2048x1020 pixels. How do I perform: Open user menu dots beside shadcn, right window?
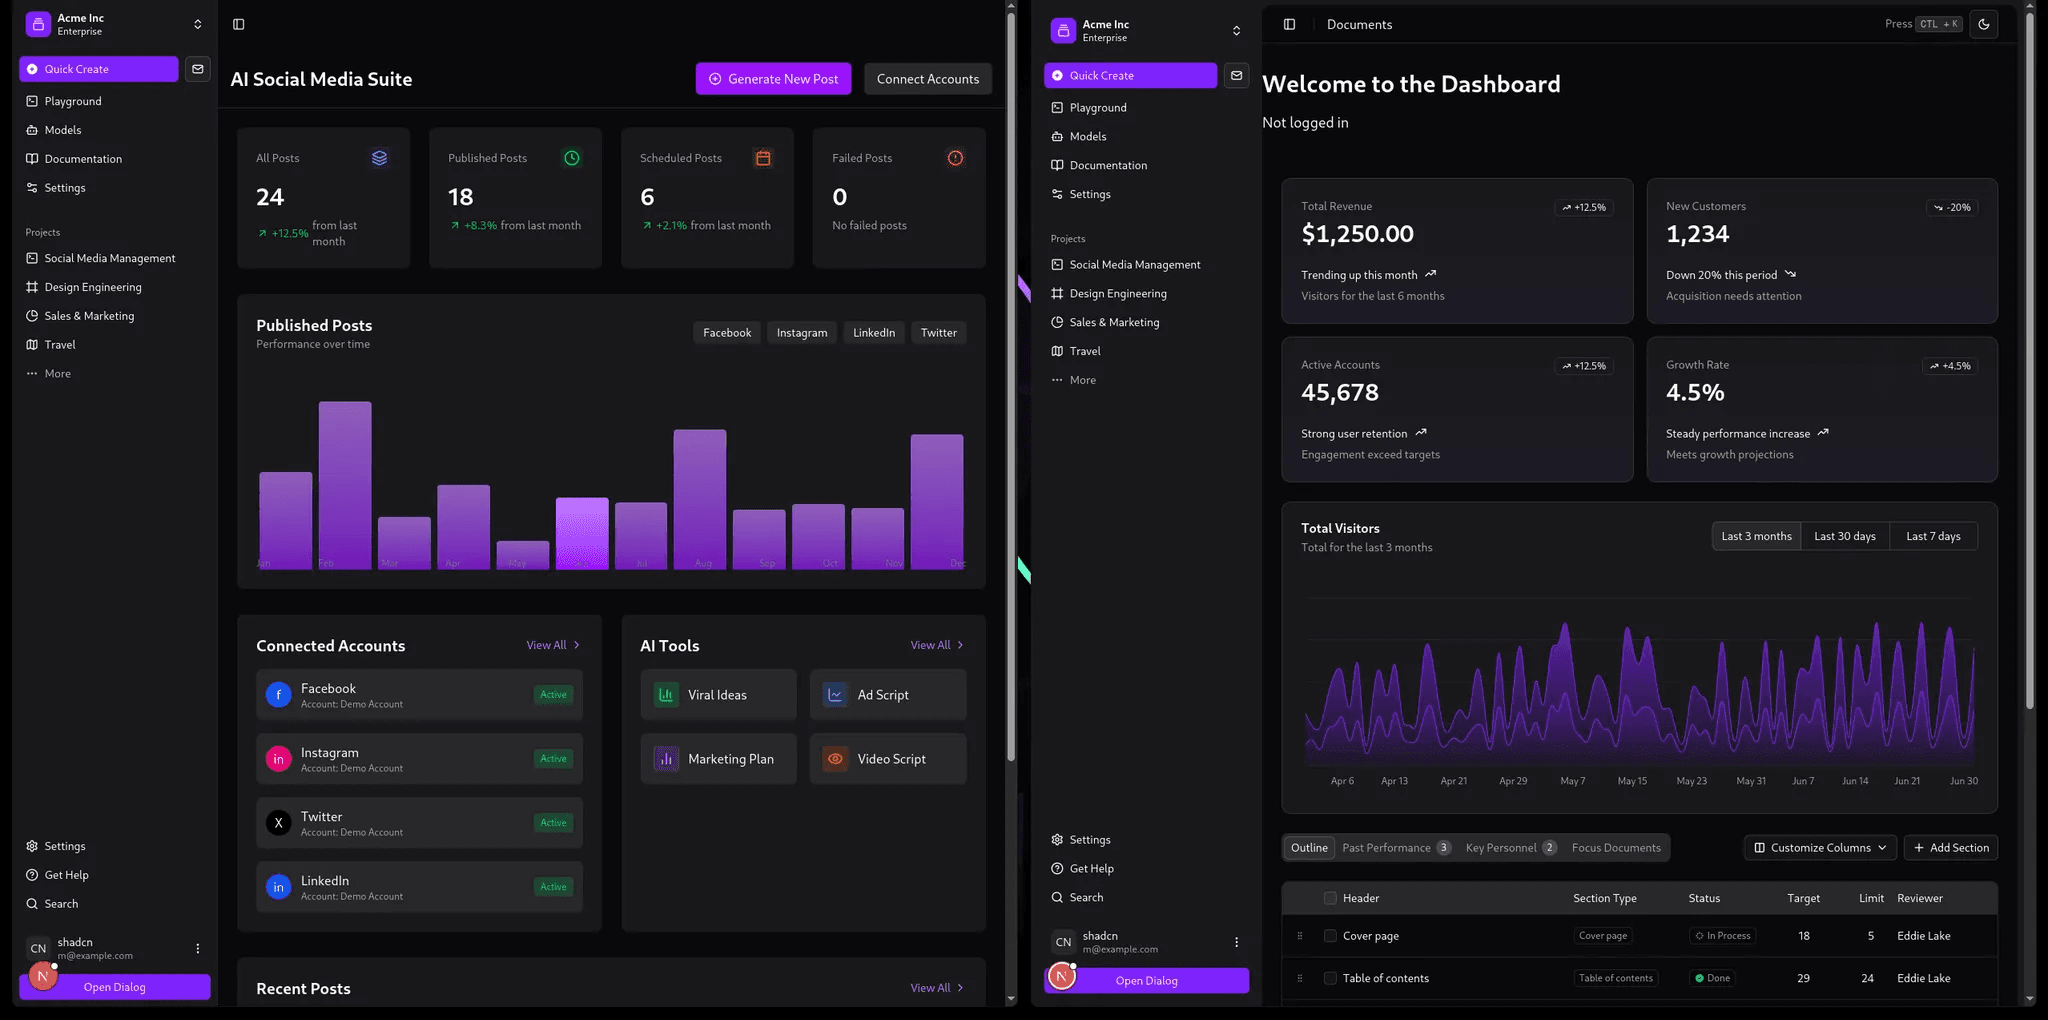[1236, 942]
